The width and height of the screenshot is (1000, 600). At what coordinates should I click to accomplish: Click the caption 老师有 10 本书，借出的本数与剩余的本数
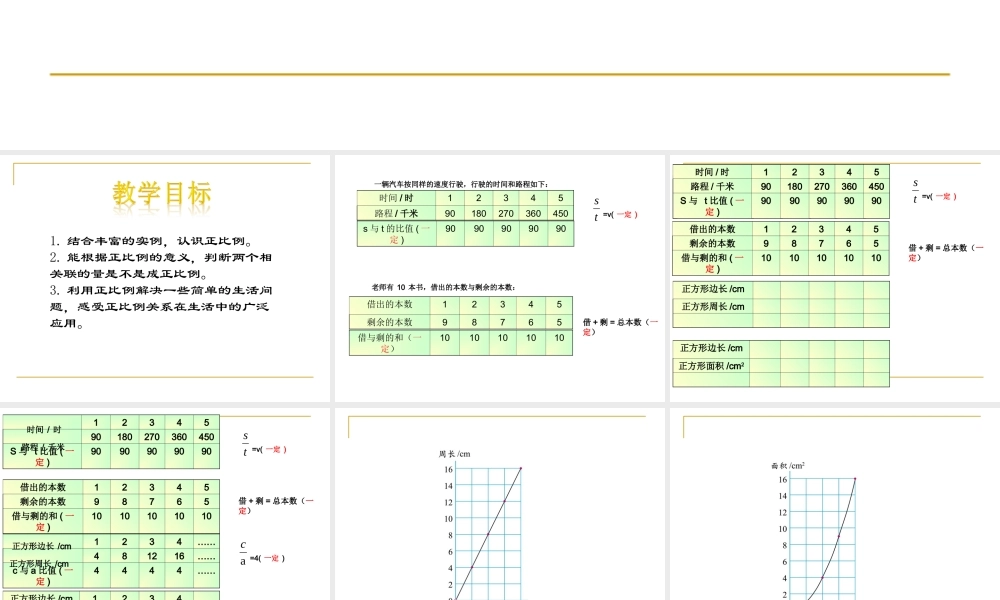pos(444,288)
